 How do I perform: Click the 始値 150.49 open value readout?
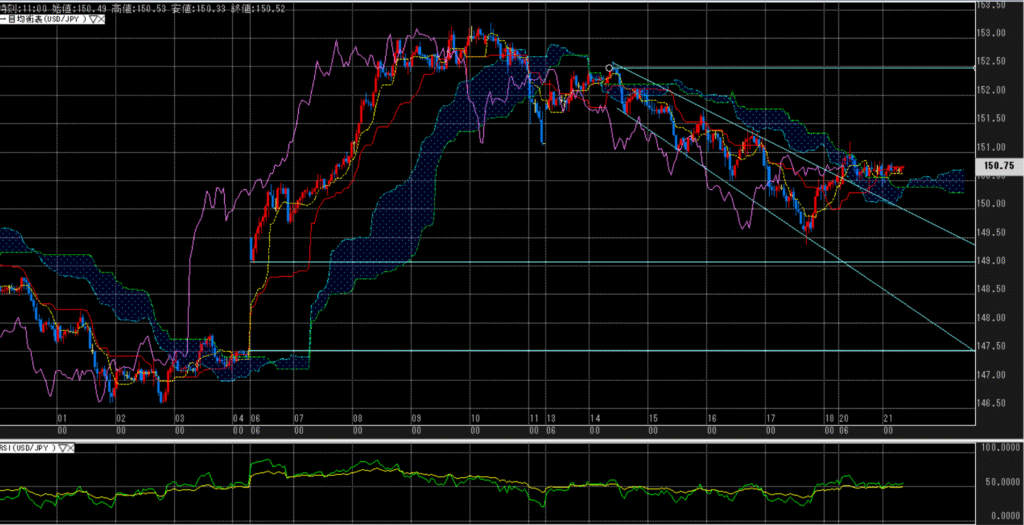(x=81, y=6)
